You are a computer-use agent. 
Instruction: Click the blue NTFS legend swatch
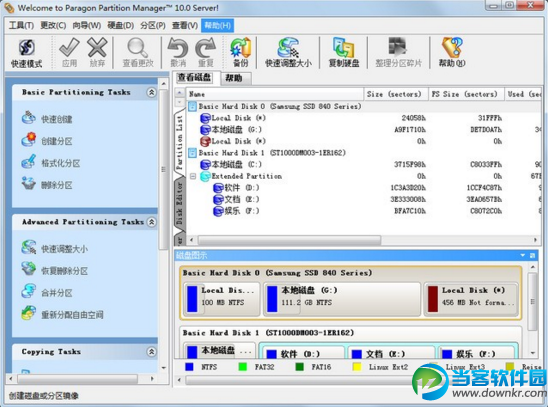pyautogui.click(x=189, y=366)
